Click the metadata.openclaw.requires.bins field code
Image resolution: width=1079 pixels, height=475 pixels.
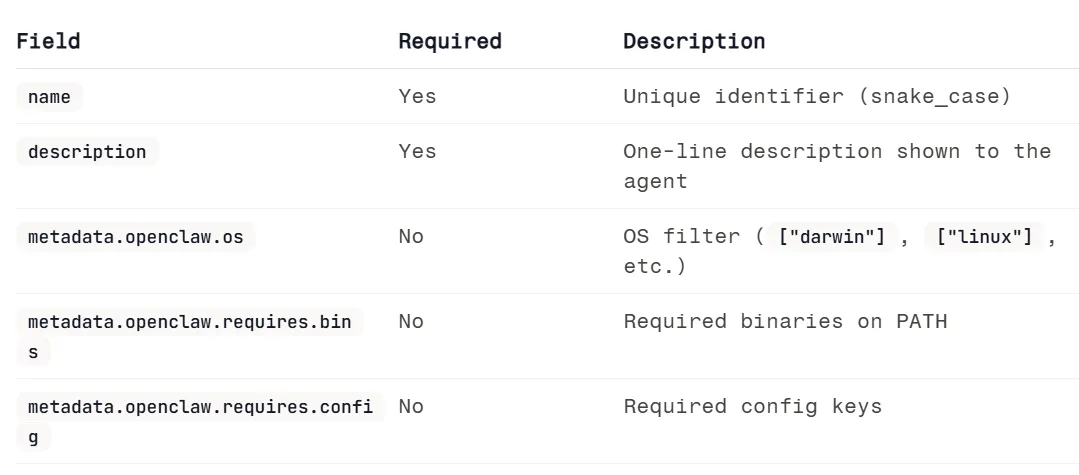coord(189,322)
